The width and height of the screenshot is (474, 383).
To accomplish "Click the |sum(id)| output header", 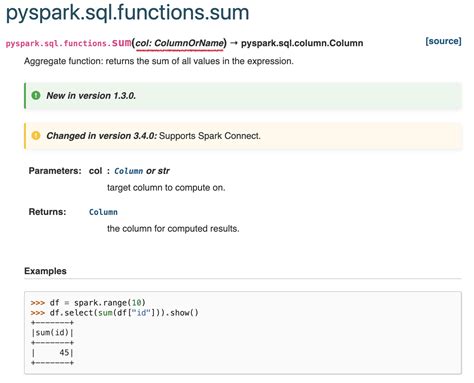I will pos(52,333).
